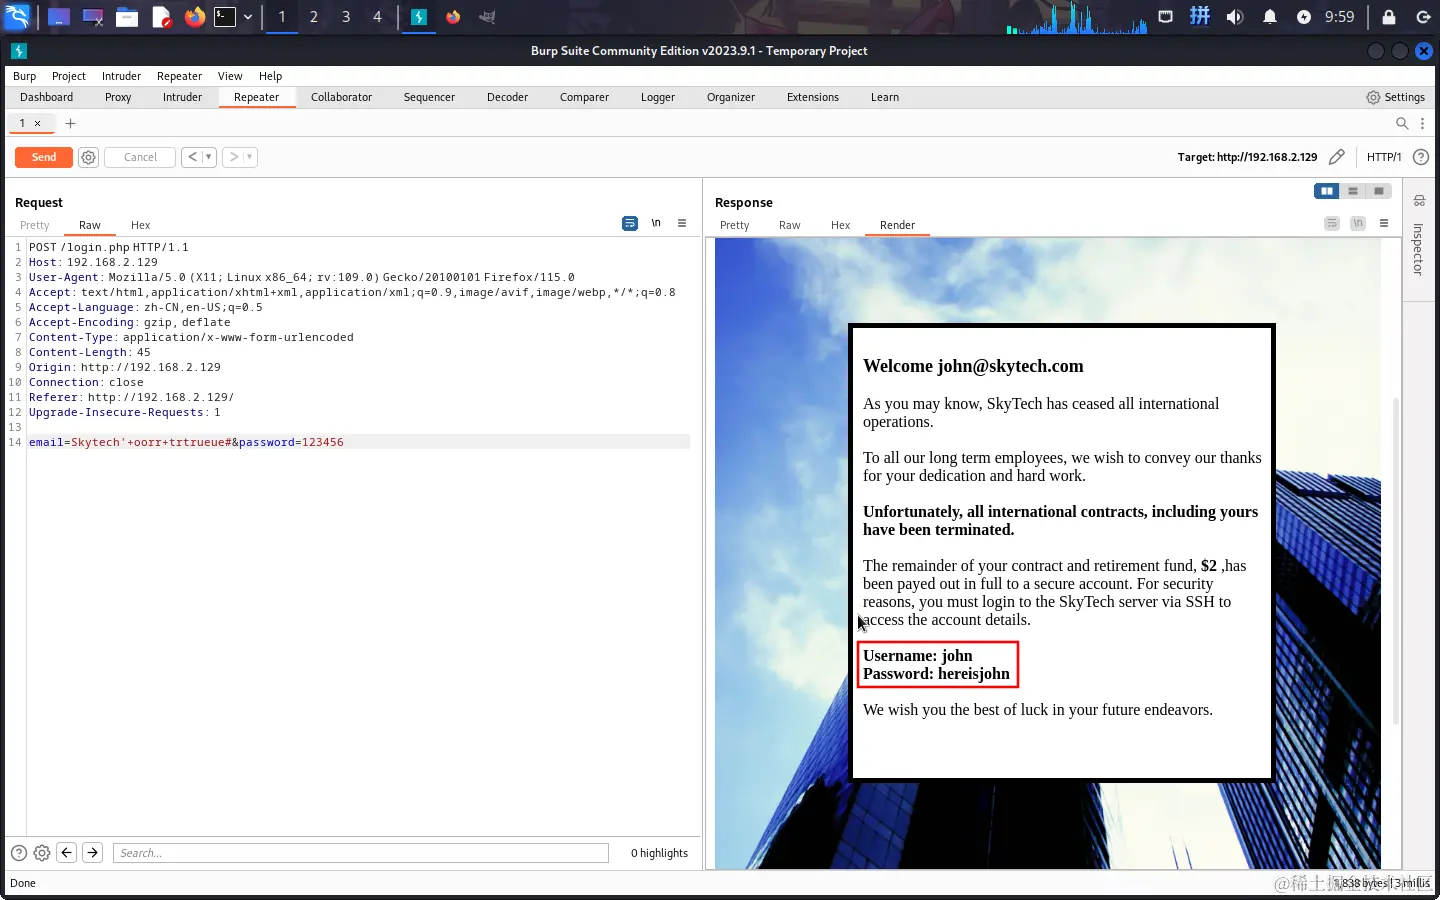
Task: Switch to the Logger tab
Action: 658,97
